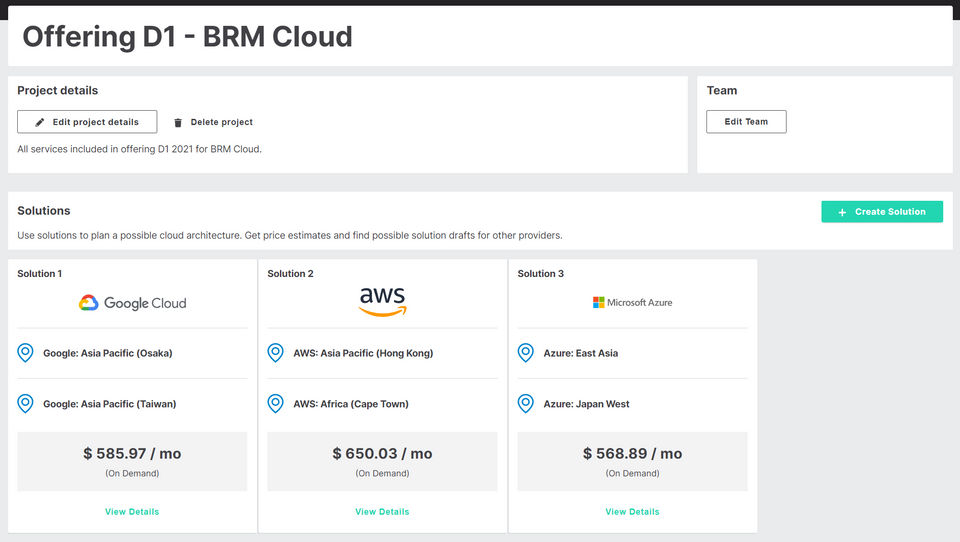Click the $ 568.89 / mo price
The height and width of the screenshot is (542, 960).
(632, 454)
